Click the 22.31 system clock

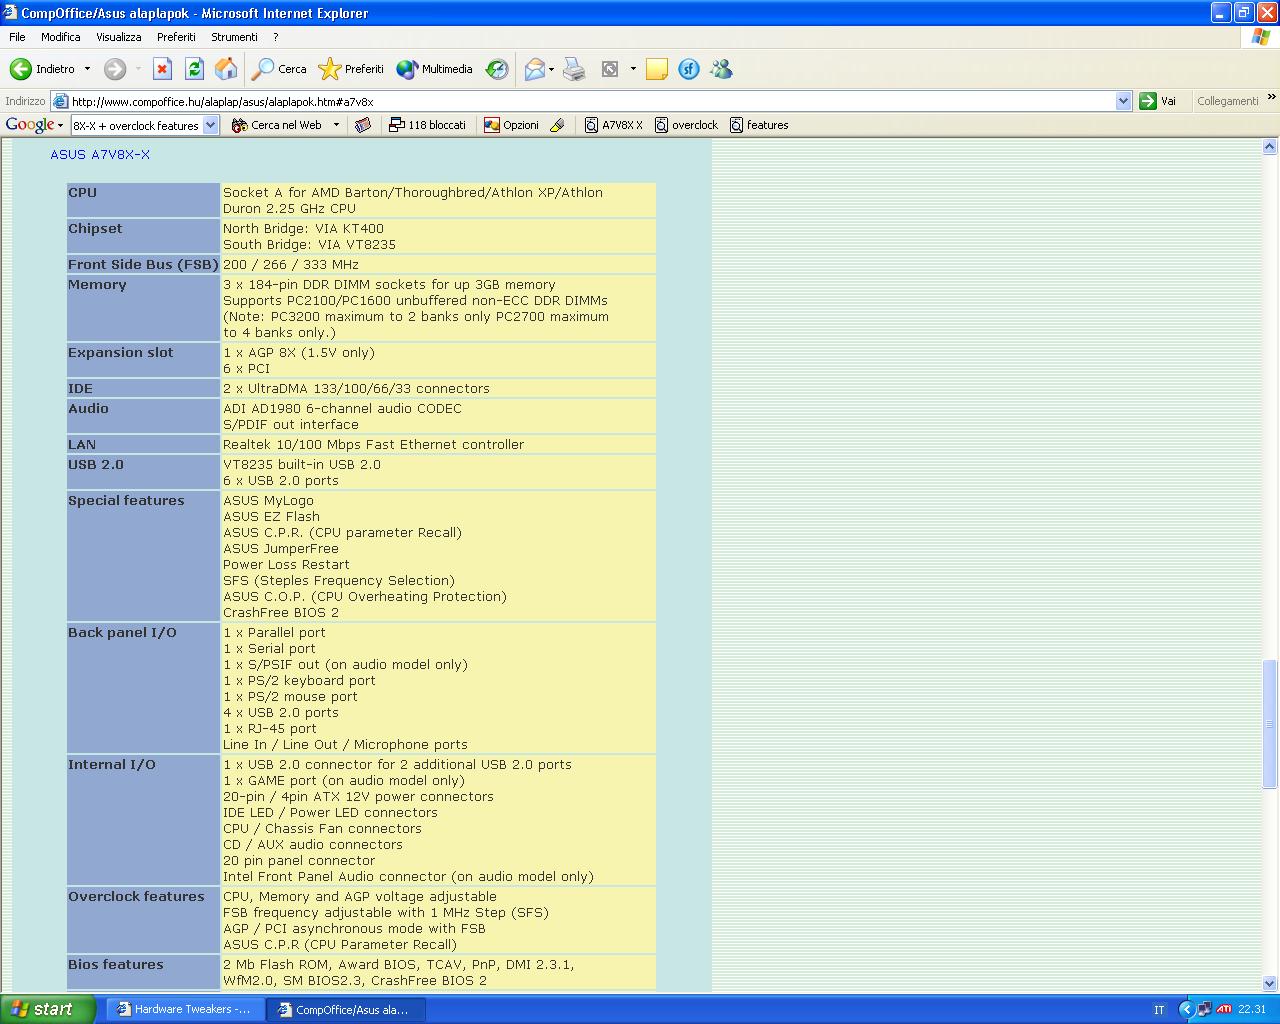pos(1252,1010)
